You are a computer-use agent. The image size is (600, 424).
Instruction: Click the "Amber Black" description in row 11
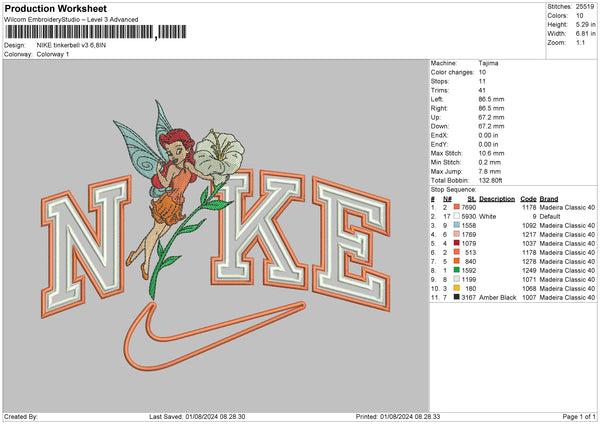coord(498,297)
